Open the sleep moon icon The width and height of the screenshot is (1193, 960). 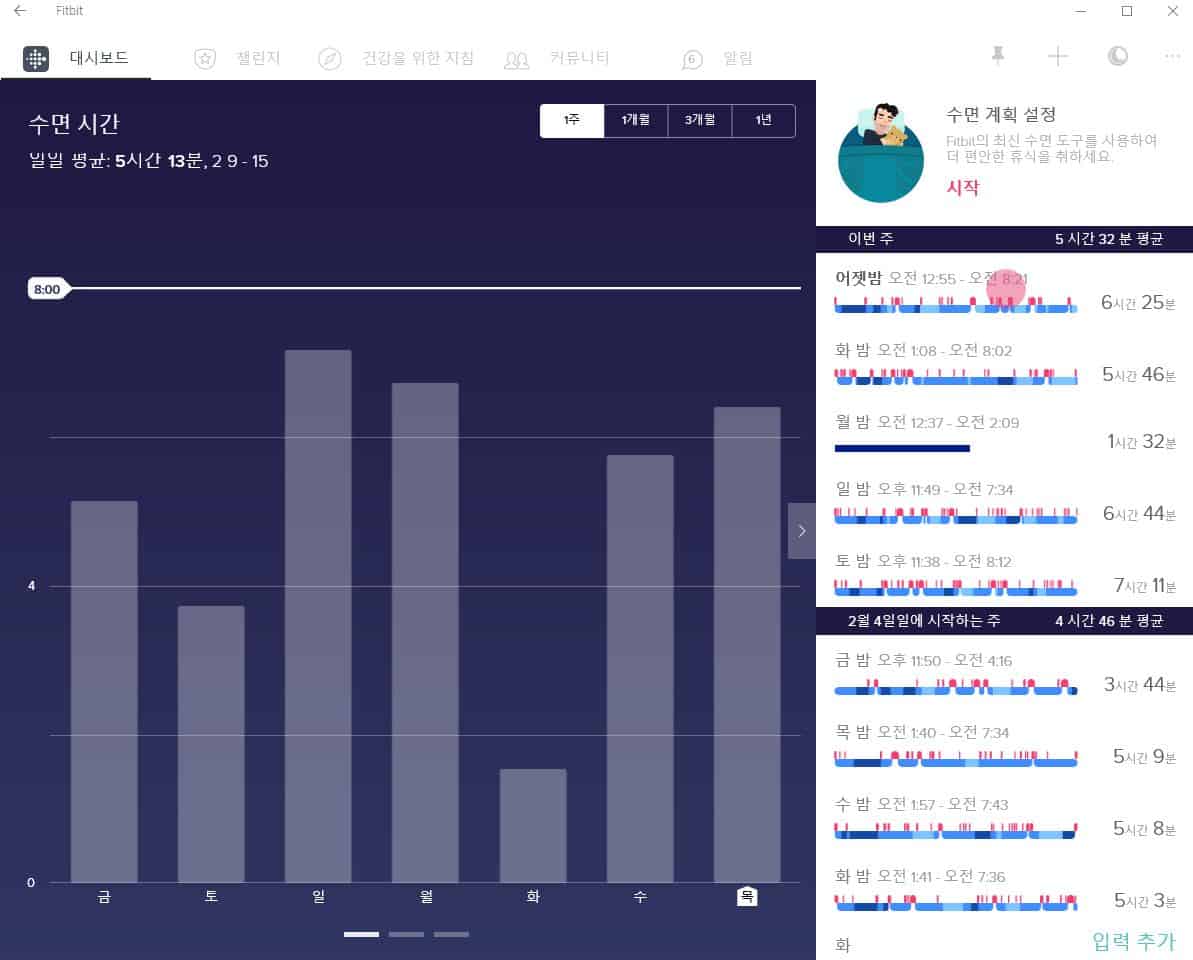1117,56
